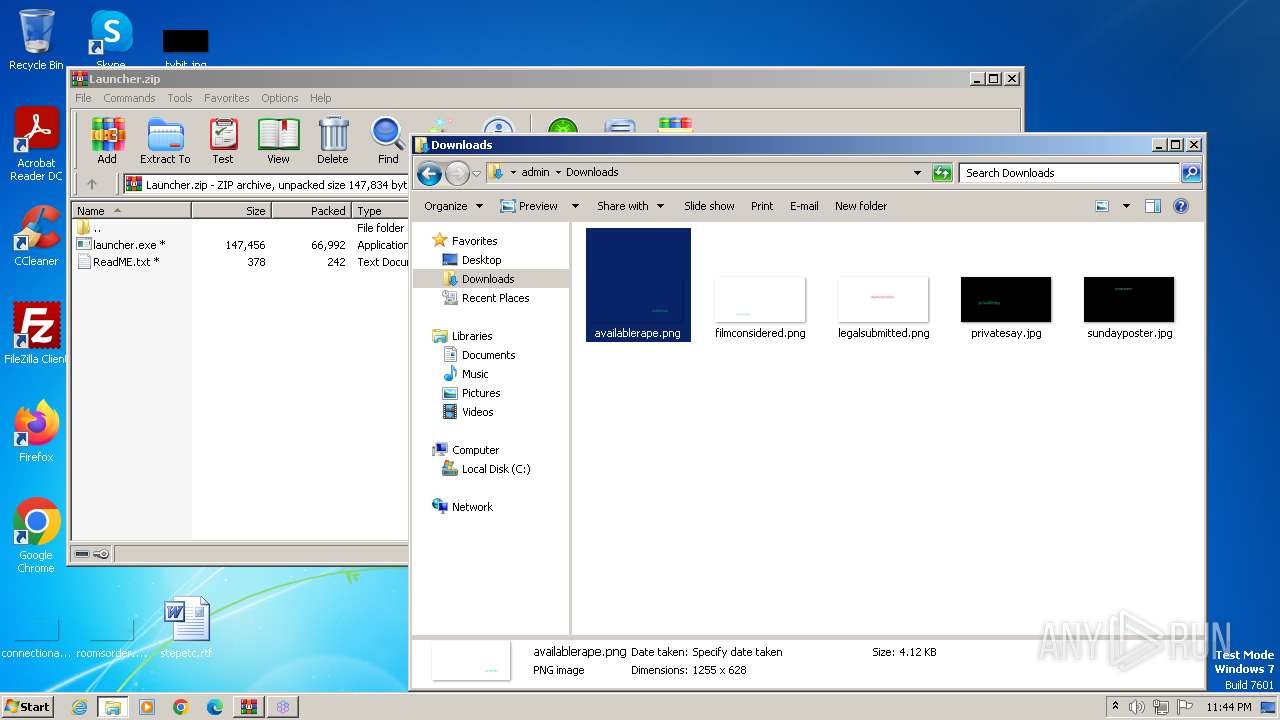Screen dimensions: 1280x720
Task: Click the change view icon in Explorer
Action: (1102, 206)
